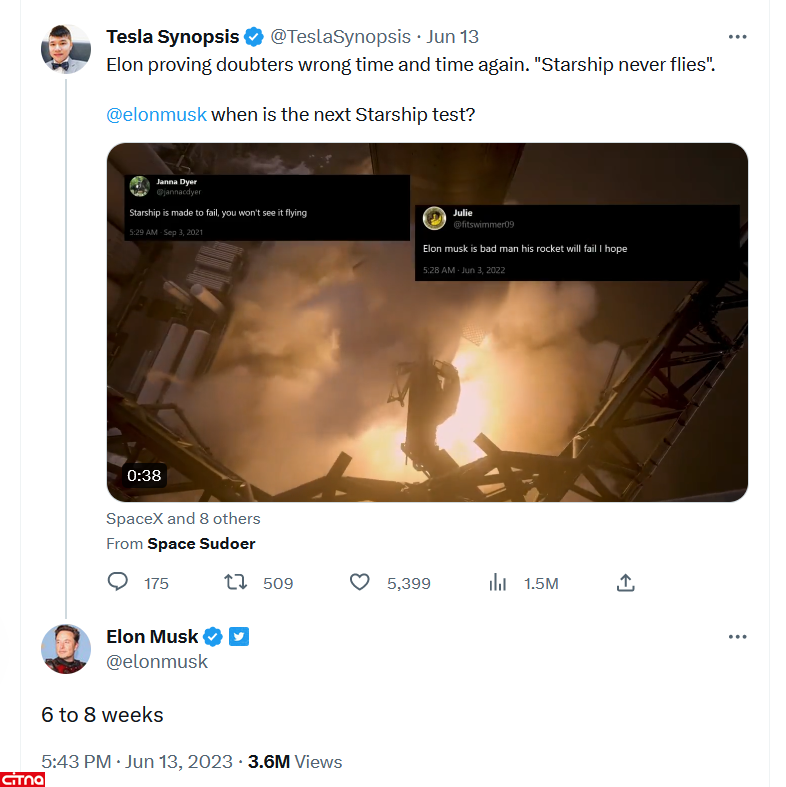Click the Jun 13 tweet date
Image resolution: width=786 pixels, height=787 pixels.
coord(453,37)
